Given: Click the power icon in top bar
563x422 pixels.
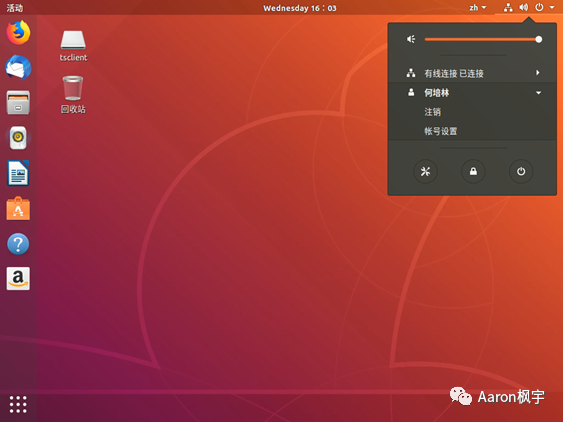Looking at the screenshot, I should (x=539, y=7).
